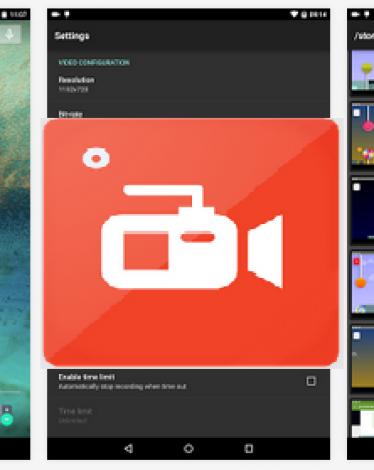Tap 'Enable time limit' label
Image resolution: width=374 pixels, height=470 pixels.
(x=87, y=377)
